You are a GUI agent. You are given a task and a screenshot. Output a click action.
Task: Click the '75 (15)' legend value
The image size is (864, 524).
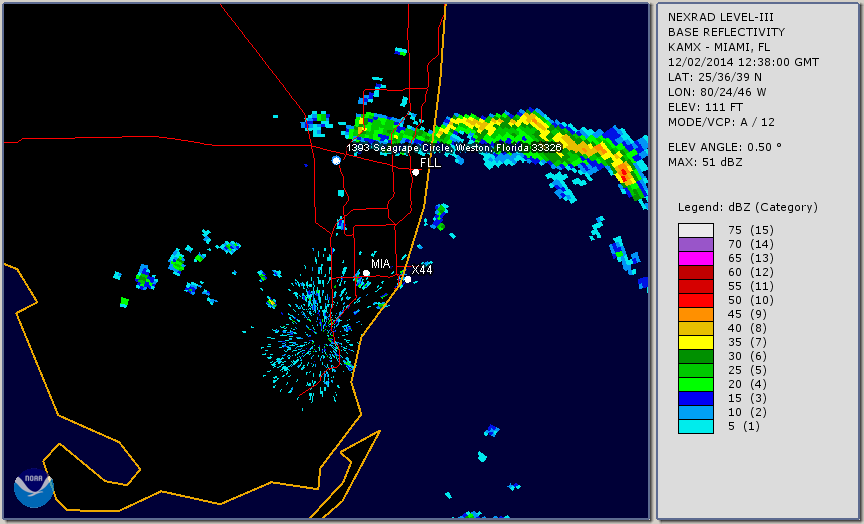[750, 230]
